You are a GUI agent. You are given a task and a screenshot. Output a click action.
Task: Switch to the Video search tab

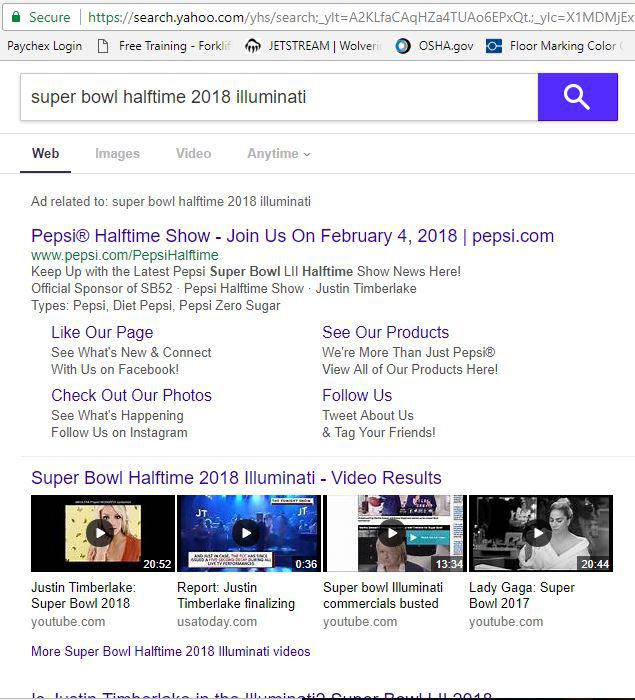[x=193, y=154]
